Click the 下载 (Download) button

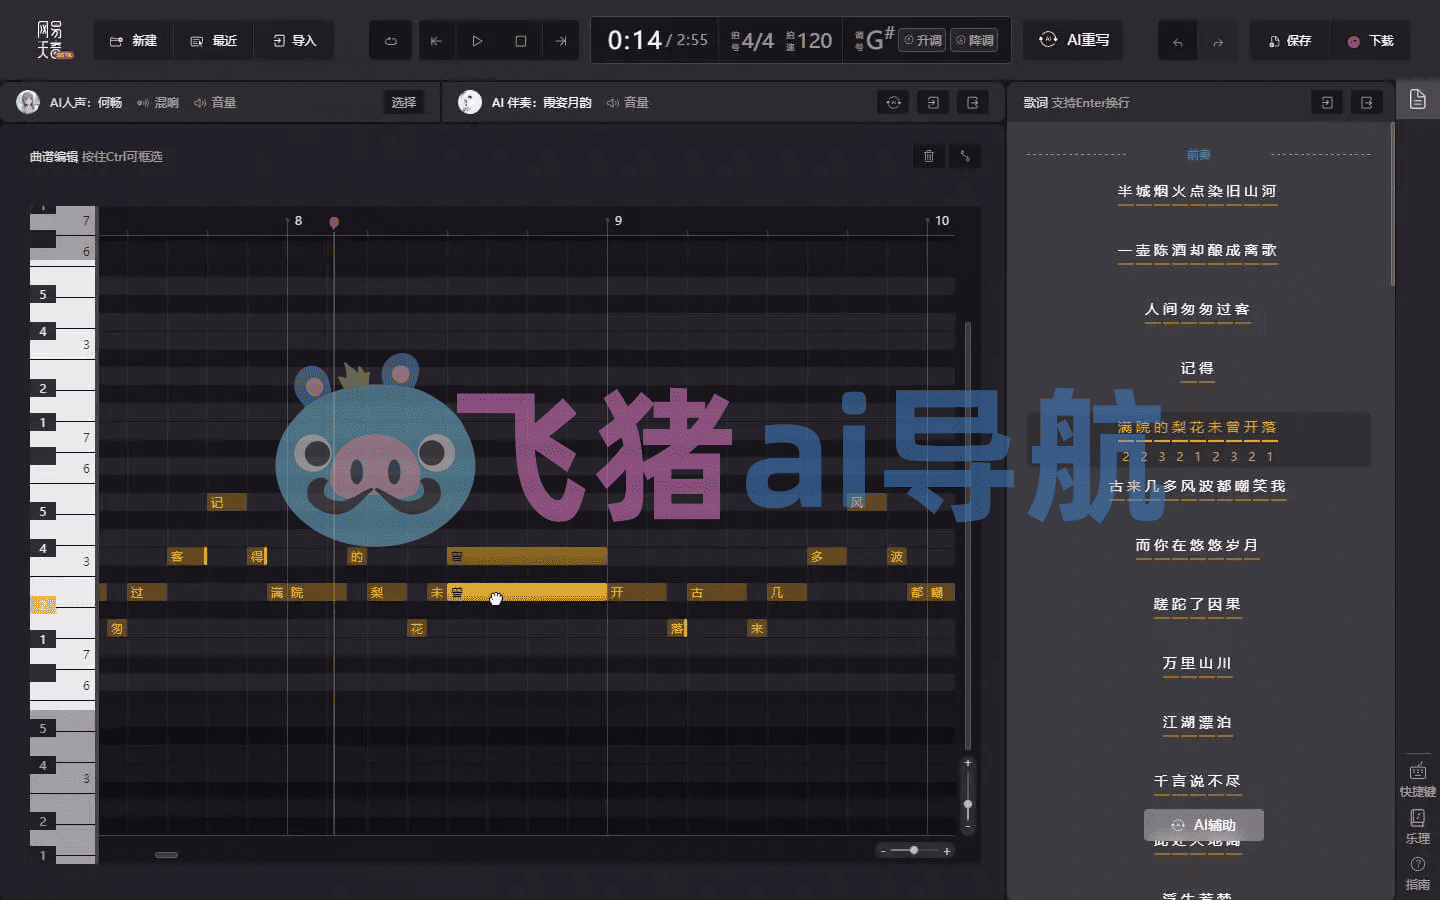1370,41
